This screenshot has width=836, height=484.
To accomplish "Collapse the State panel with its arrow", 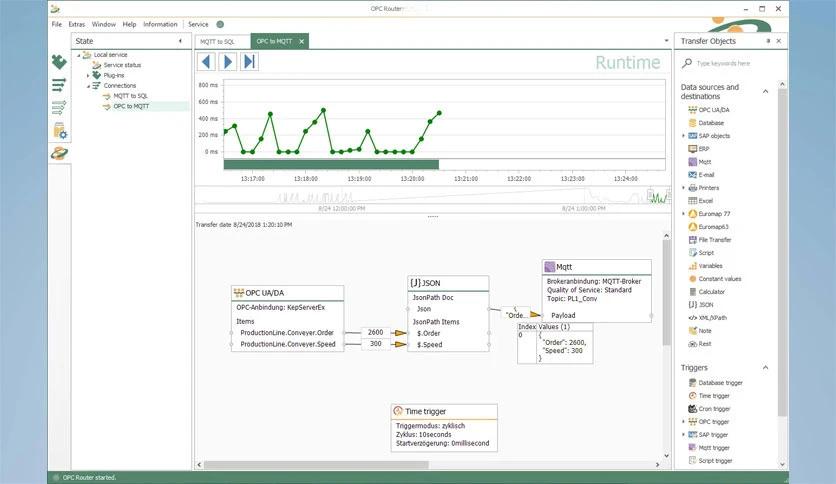I will pyautogui.click(x=180, y=41).
